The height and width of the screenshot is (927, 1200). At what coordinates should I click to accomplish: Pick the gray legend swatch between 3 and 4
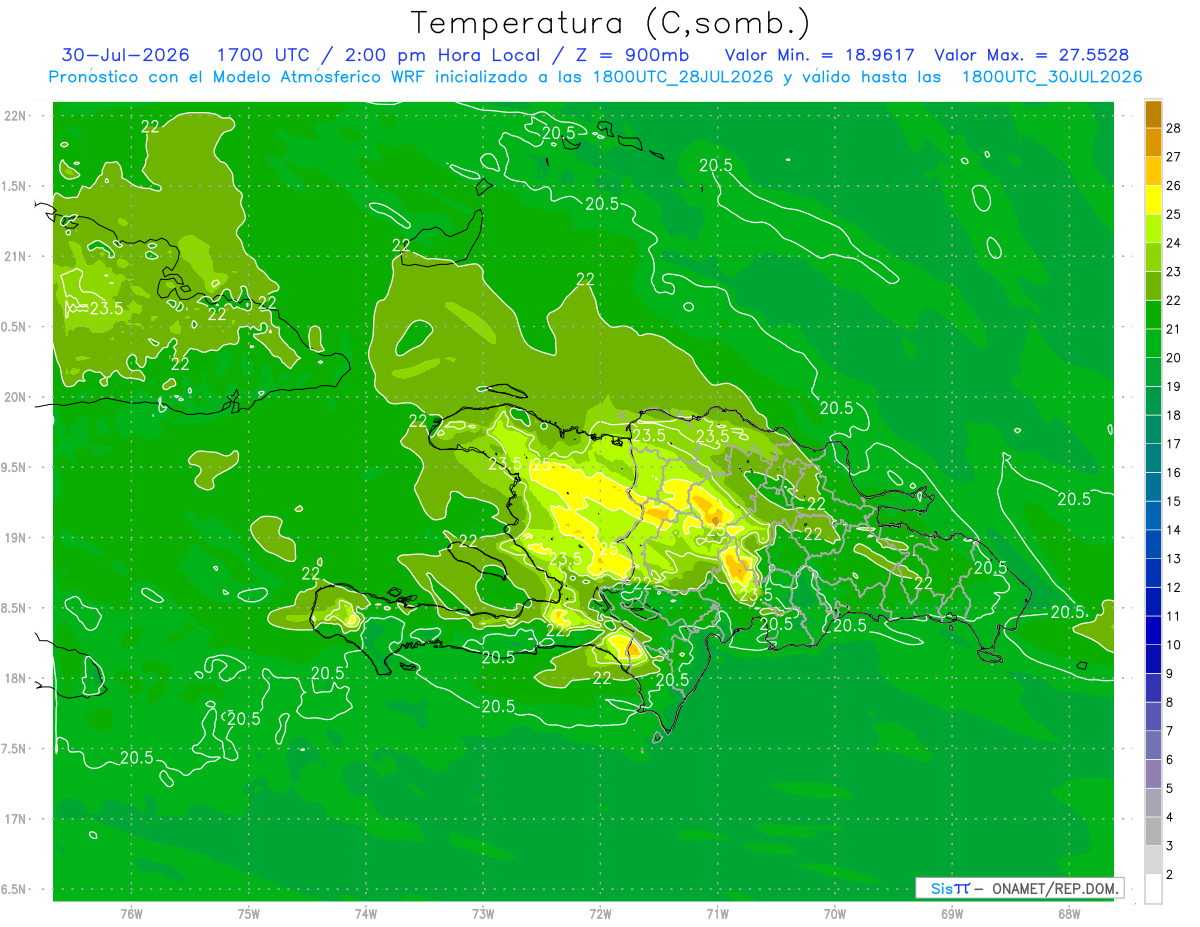[x=1153, y=832]
